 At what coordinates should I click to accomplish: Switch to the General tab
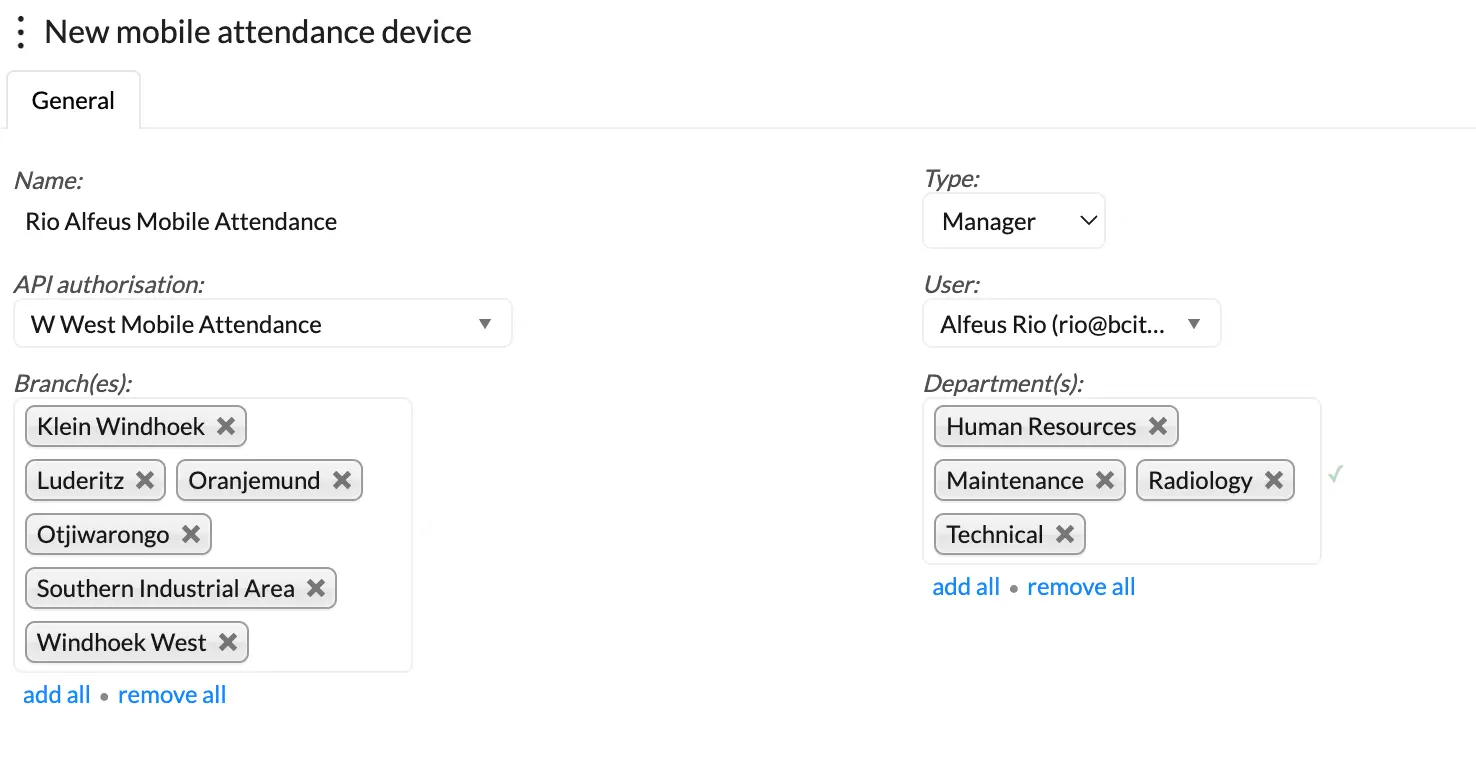[73, 101]
